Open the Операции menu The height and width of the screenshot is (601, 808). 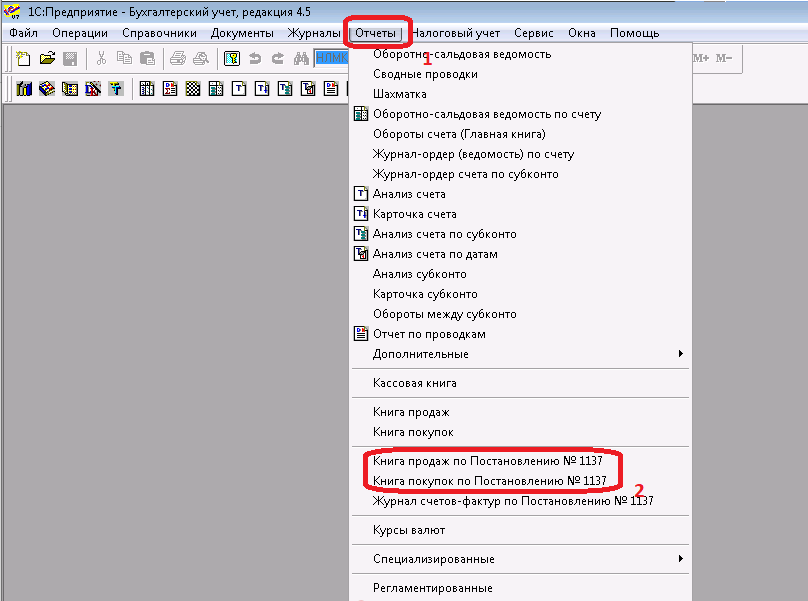click(80, 33)
